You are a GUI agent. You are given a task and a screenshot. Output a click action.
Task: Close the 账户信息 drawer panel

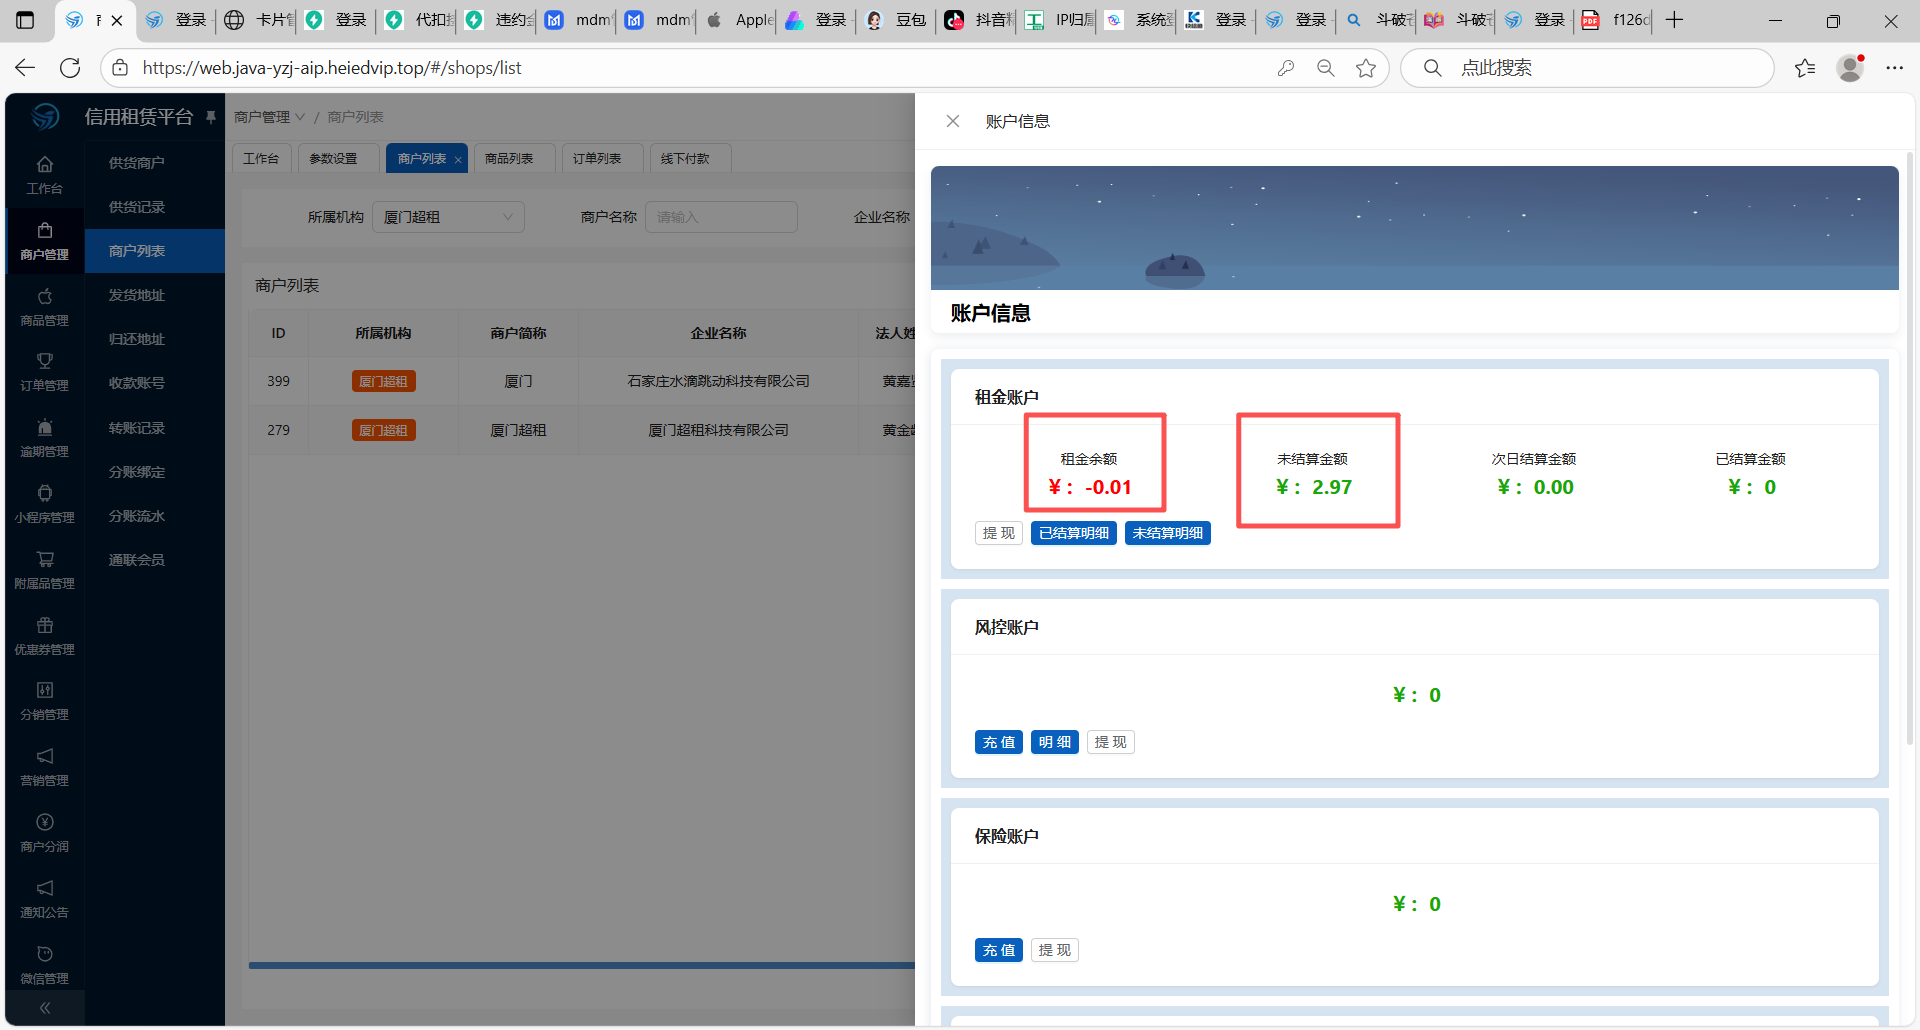[952, 121]
